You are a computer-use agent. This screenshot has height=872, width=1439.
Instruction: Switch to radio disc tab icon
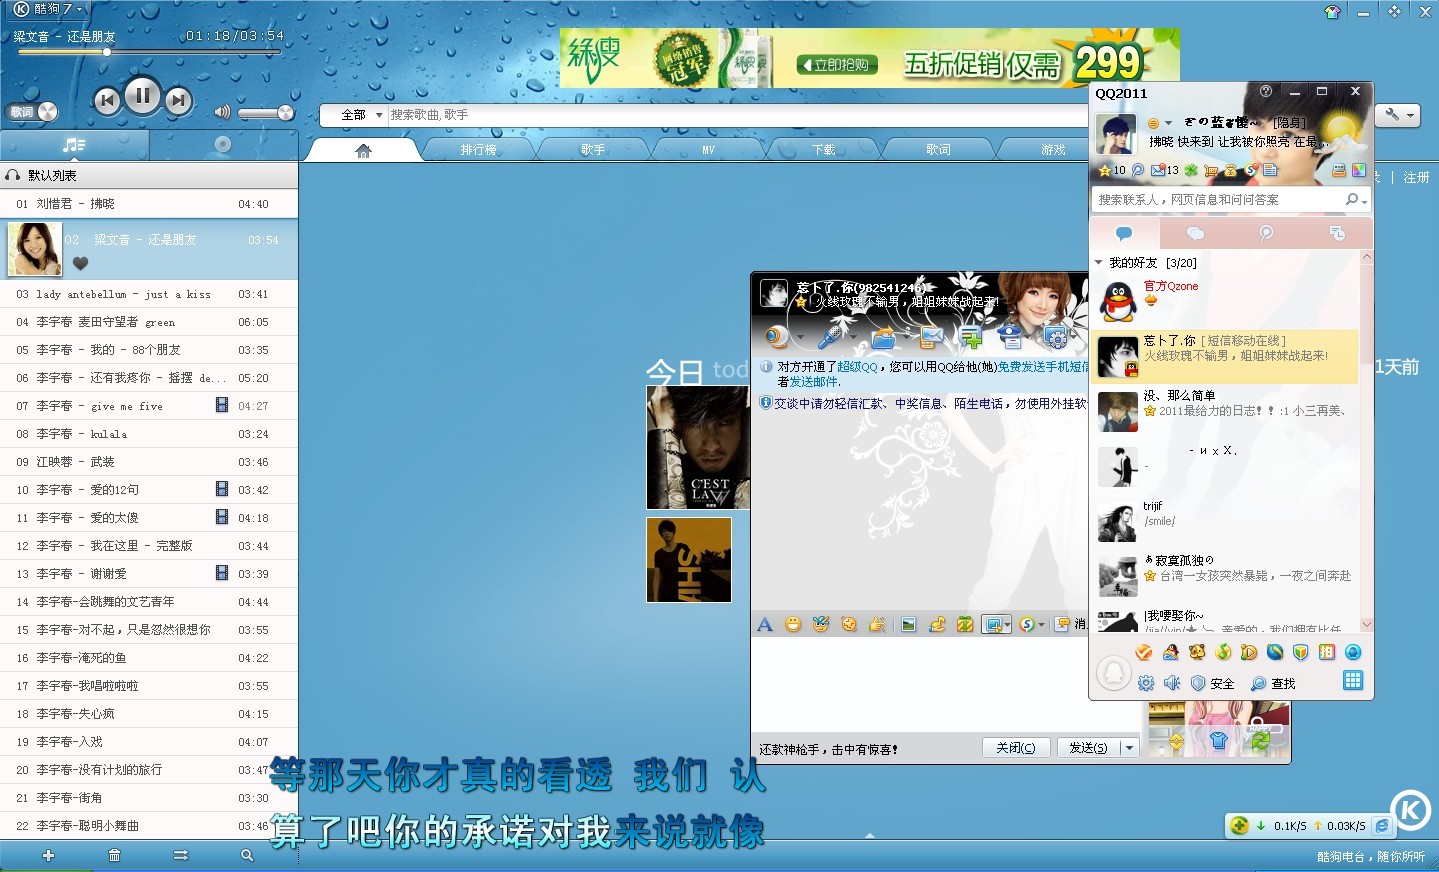(223, 145)
